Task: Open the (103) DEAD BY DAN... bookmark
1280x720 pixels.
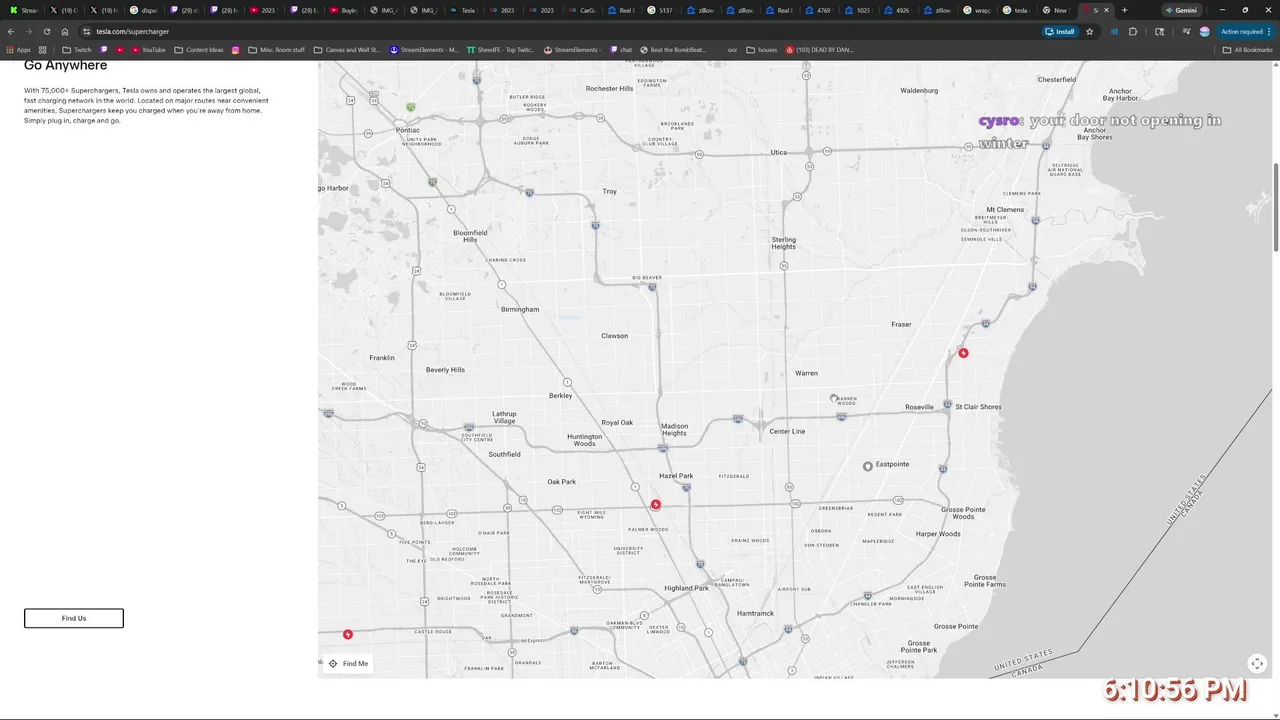Action: click(820, 49)
